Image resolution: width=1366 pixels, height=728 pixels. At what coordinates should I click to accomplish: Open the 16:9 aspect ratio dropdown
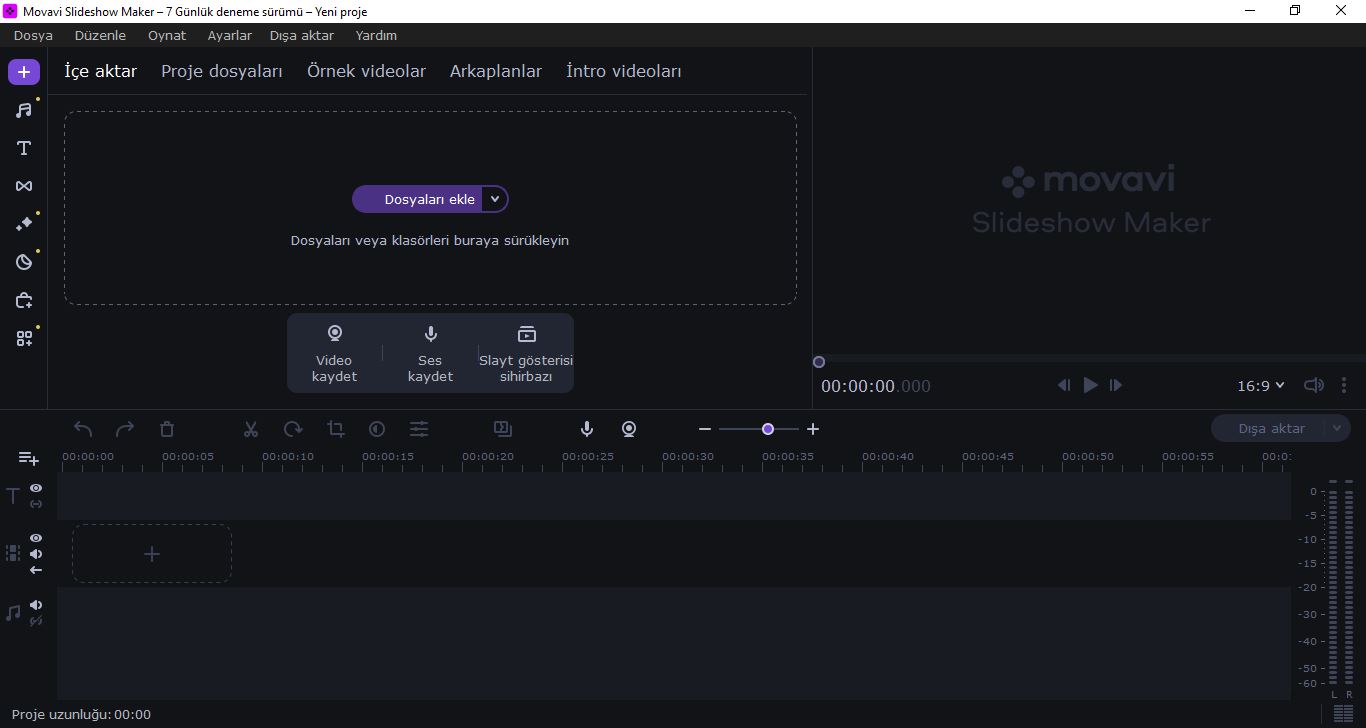(1260, 386)
